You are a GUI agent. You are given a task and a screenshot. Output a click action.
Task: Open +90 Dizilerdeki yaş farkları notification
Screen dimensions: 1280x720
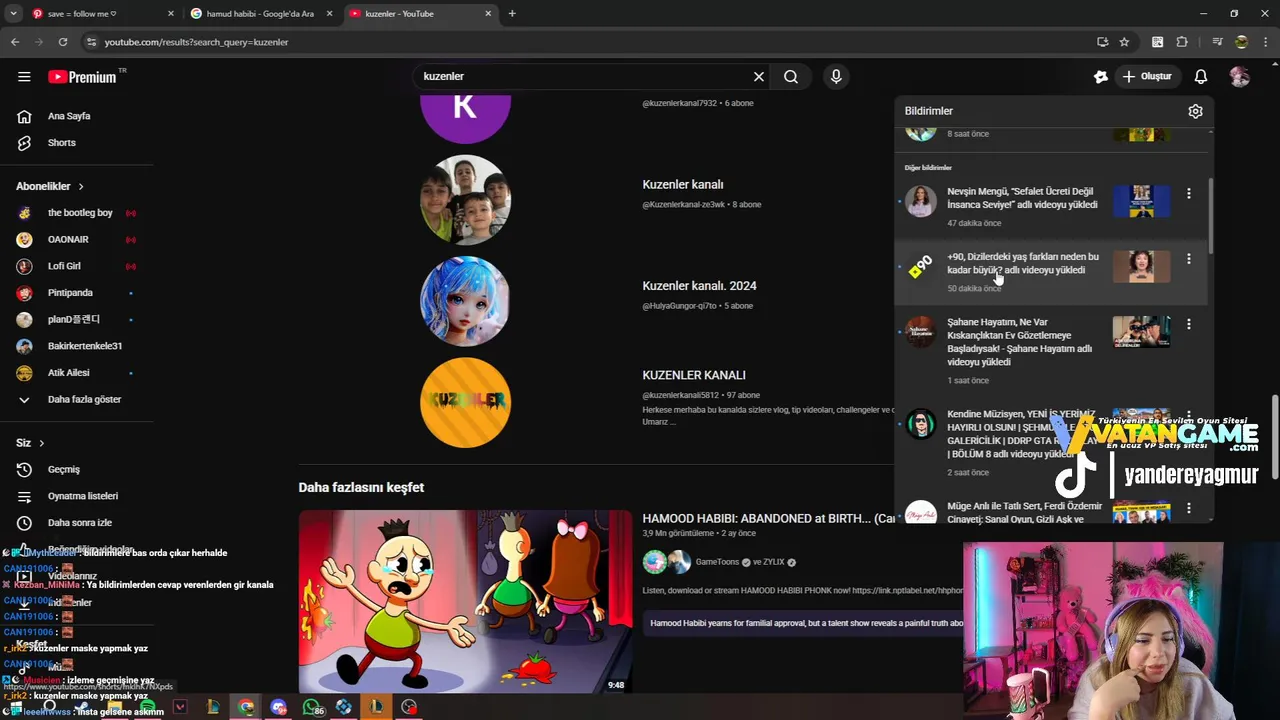point(1023,263)
